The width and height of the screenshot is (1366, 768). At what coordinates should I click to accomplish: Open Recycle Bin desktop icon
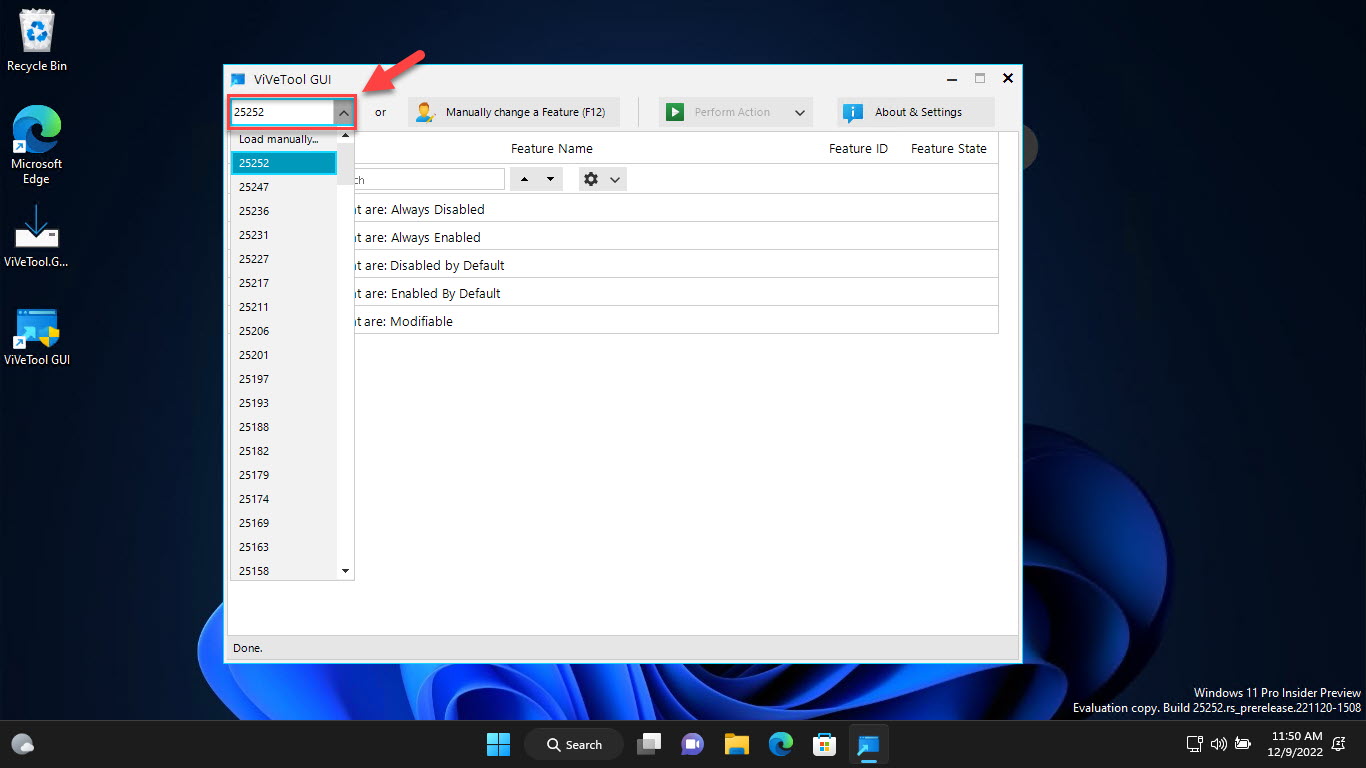click(x=37, y=40)
